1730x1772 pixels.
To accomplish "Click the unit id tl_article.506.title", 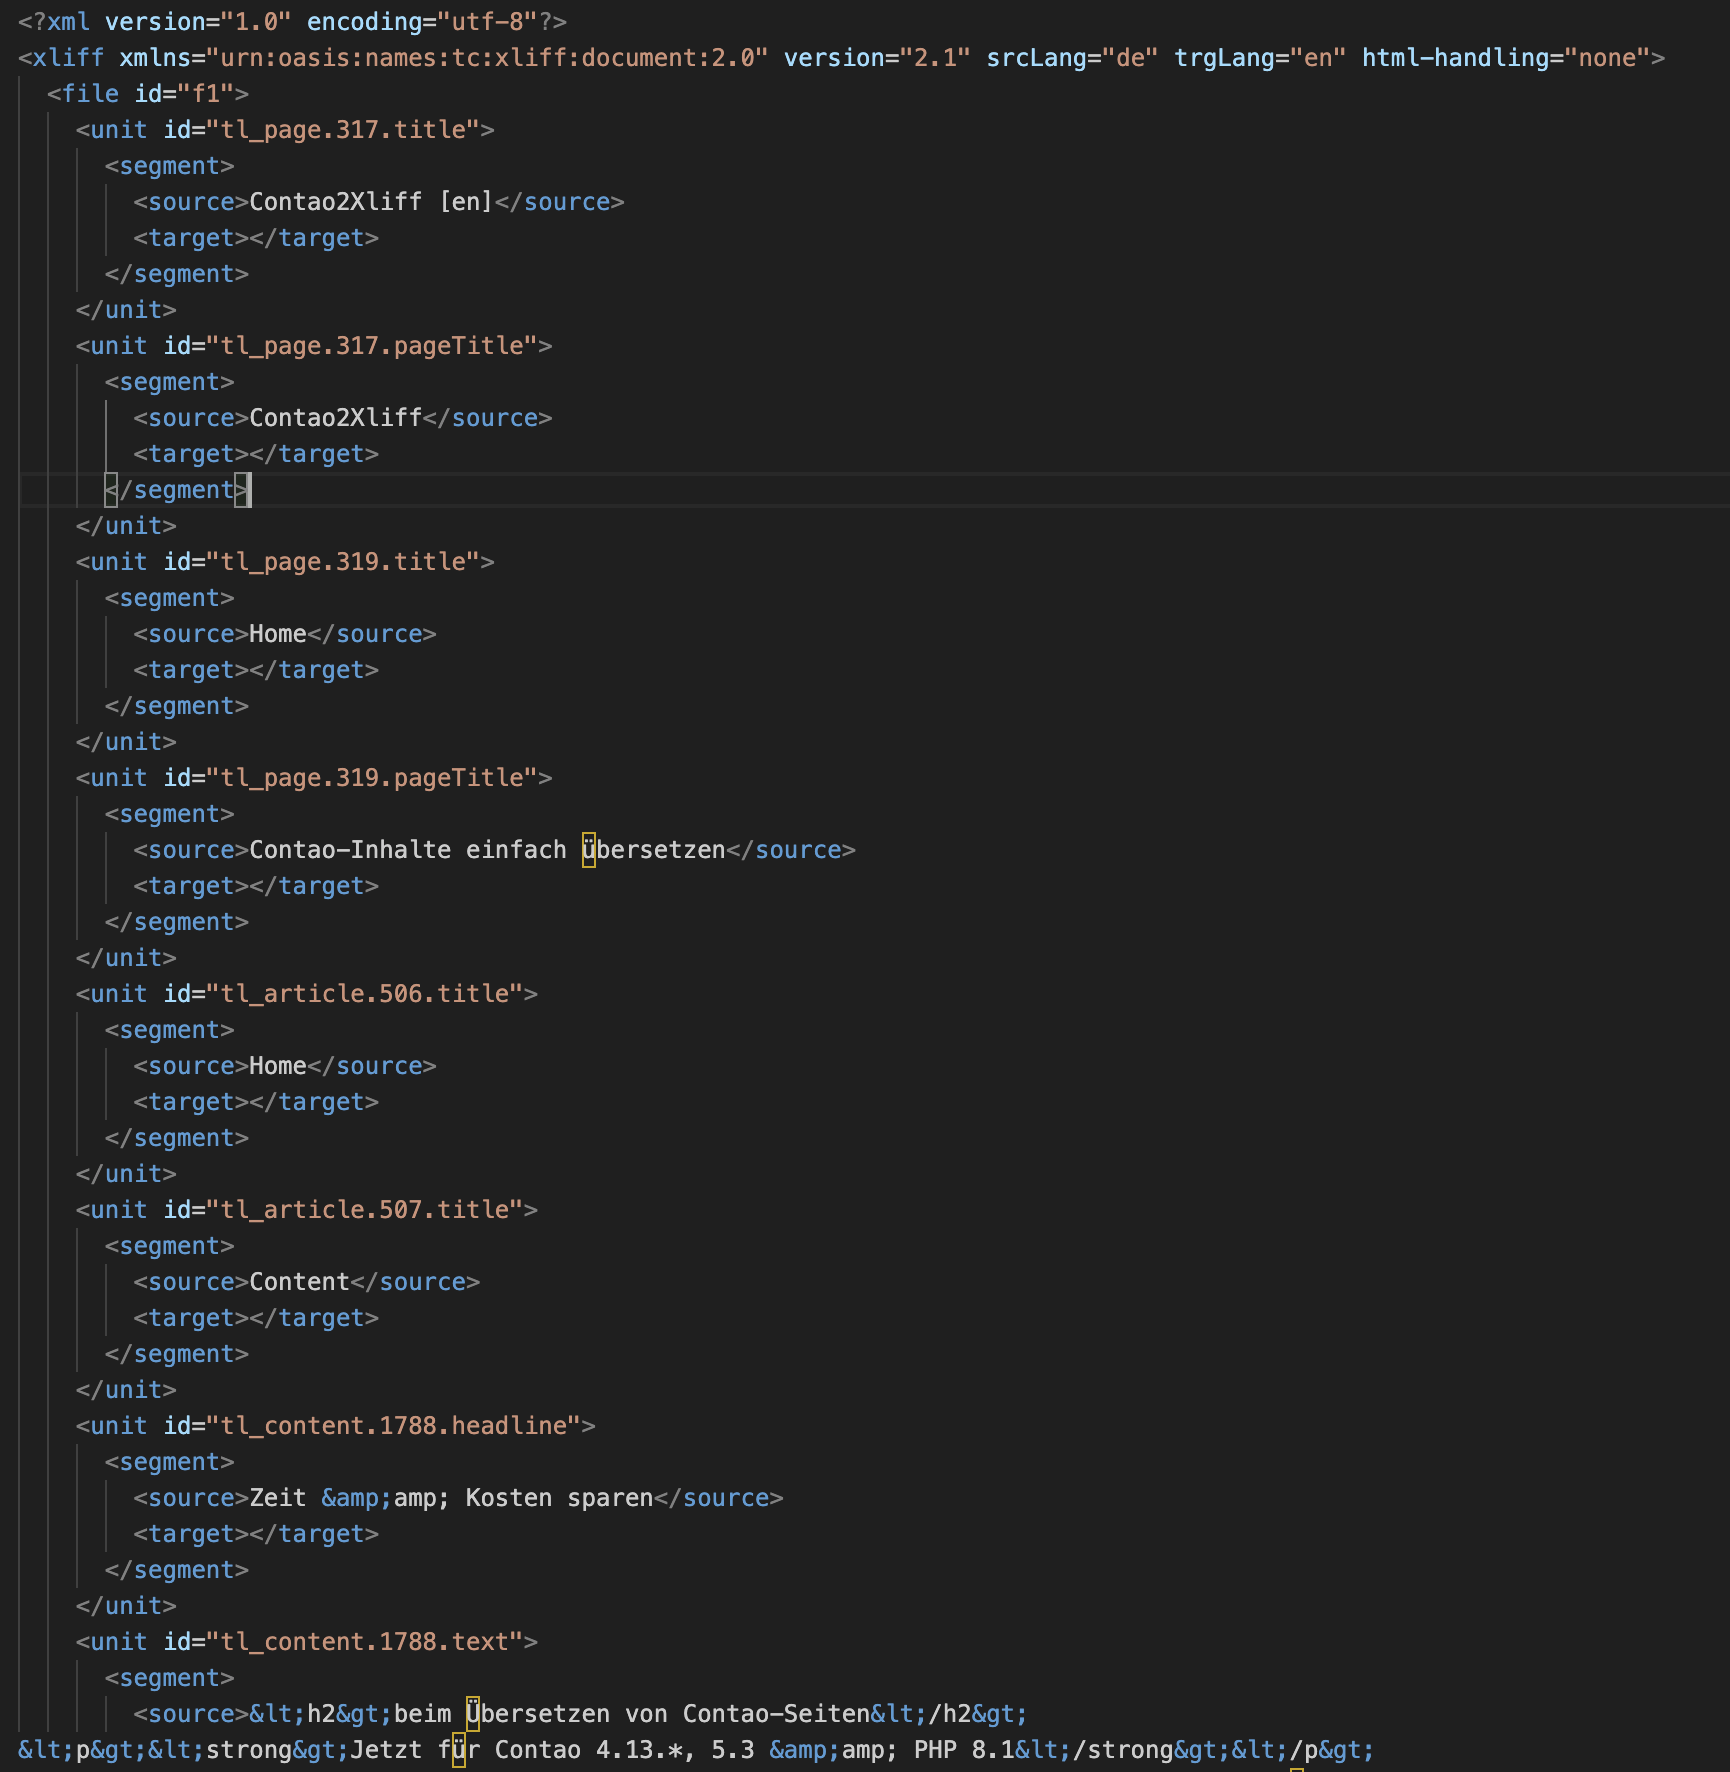I will 365,994.
